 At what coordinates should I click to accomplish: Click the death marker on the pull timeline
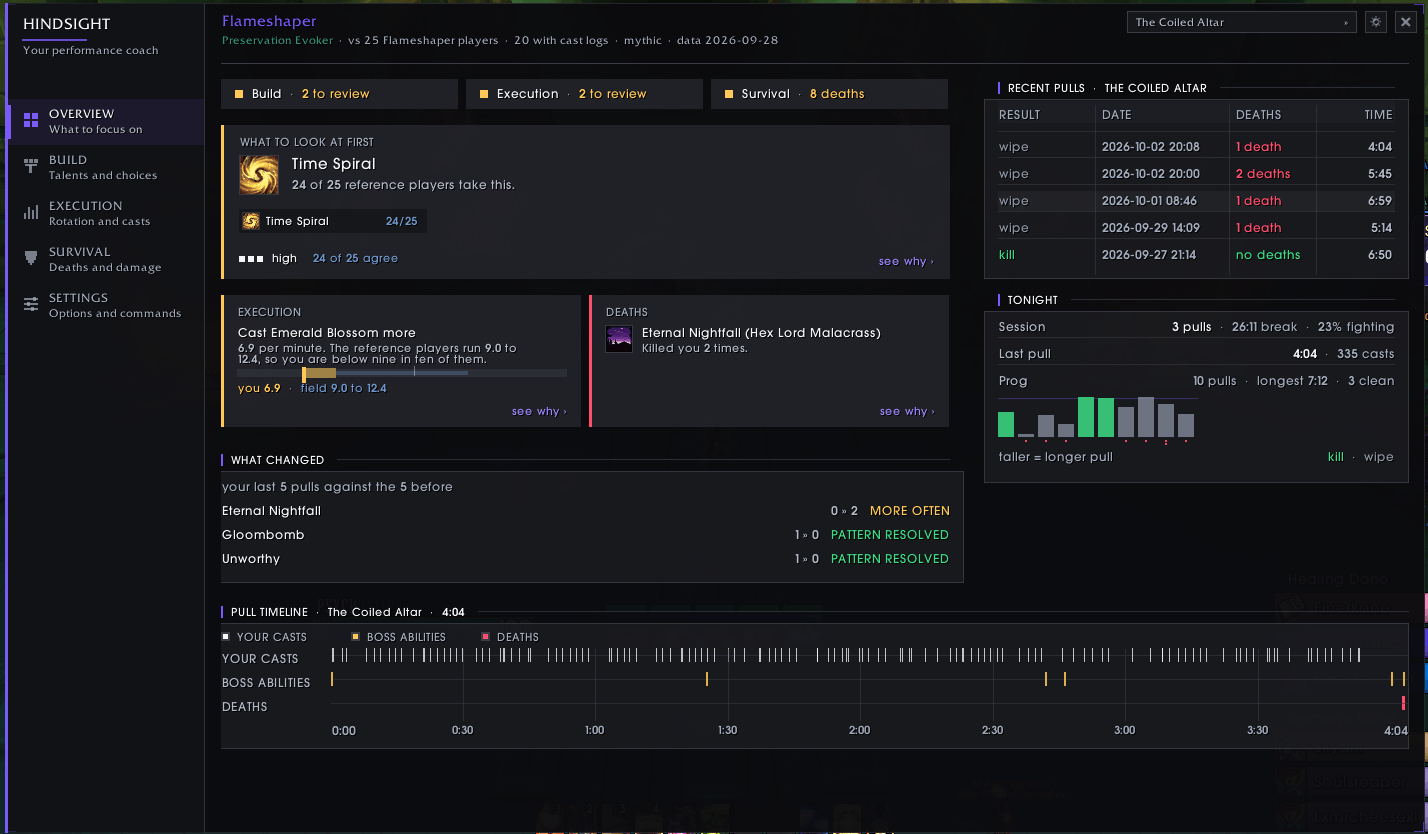click(x=1404, y=703)
